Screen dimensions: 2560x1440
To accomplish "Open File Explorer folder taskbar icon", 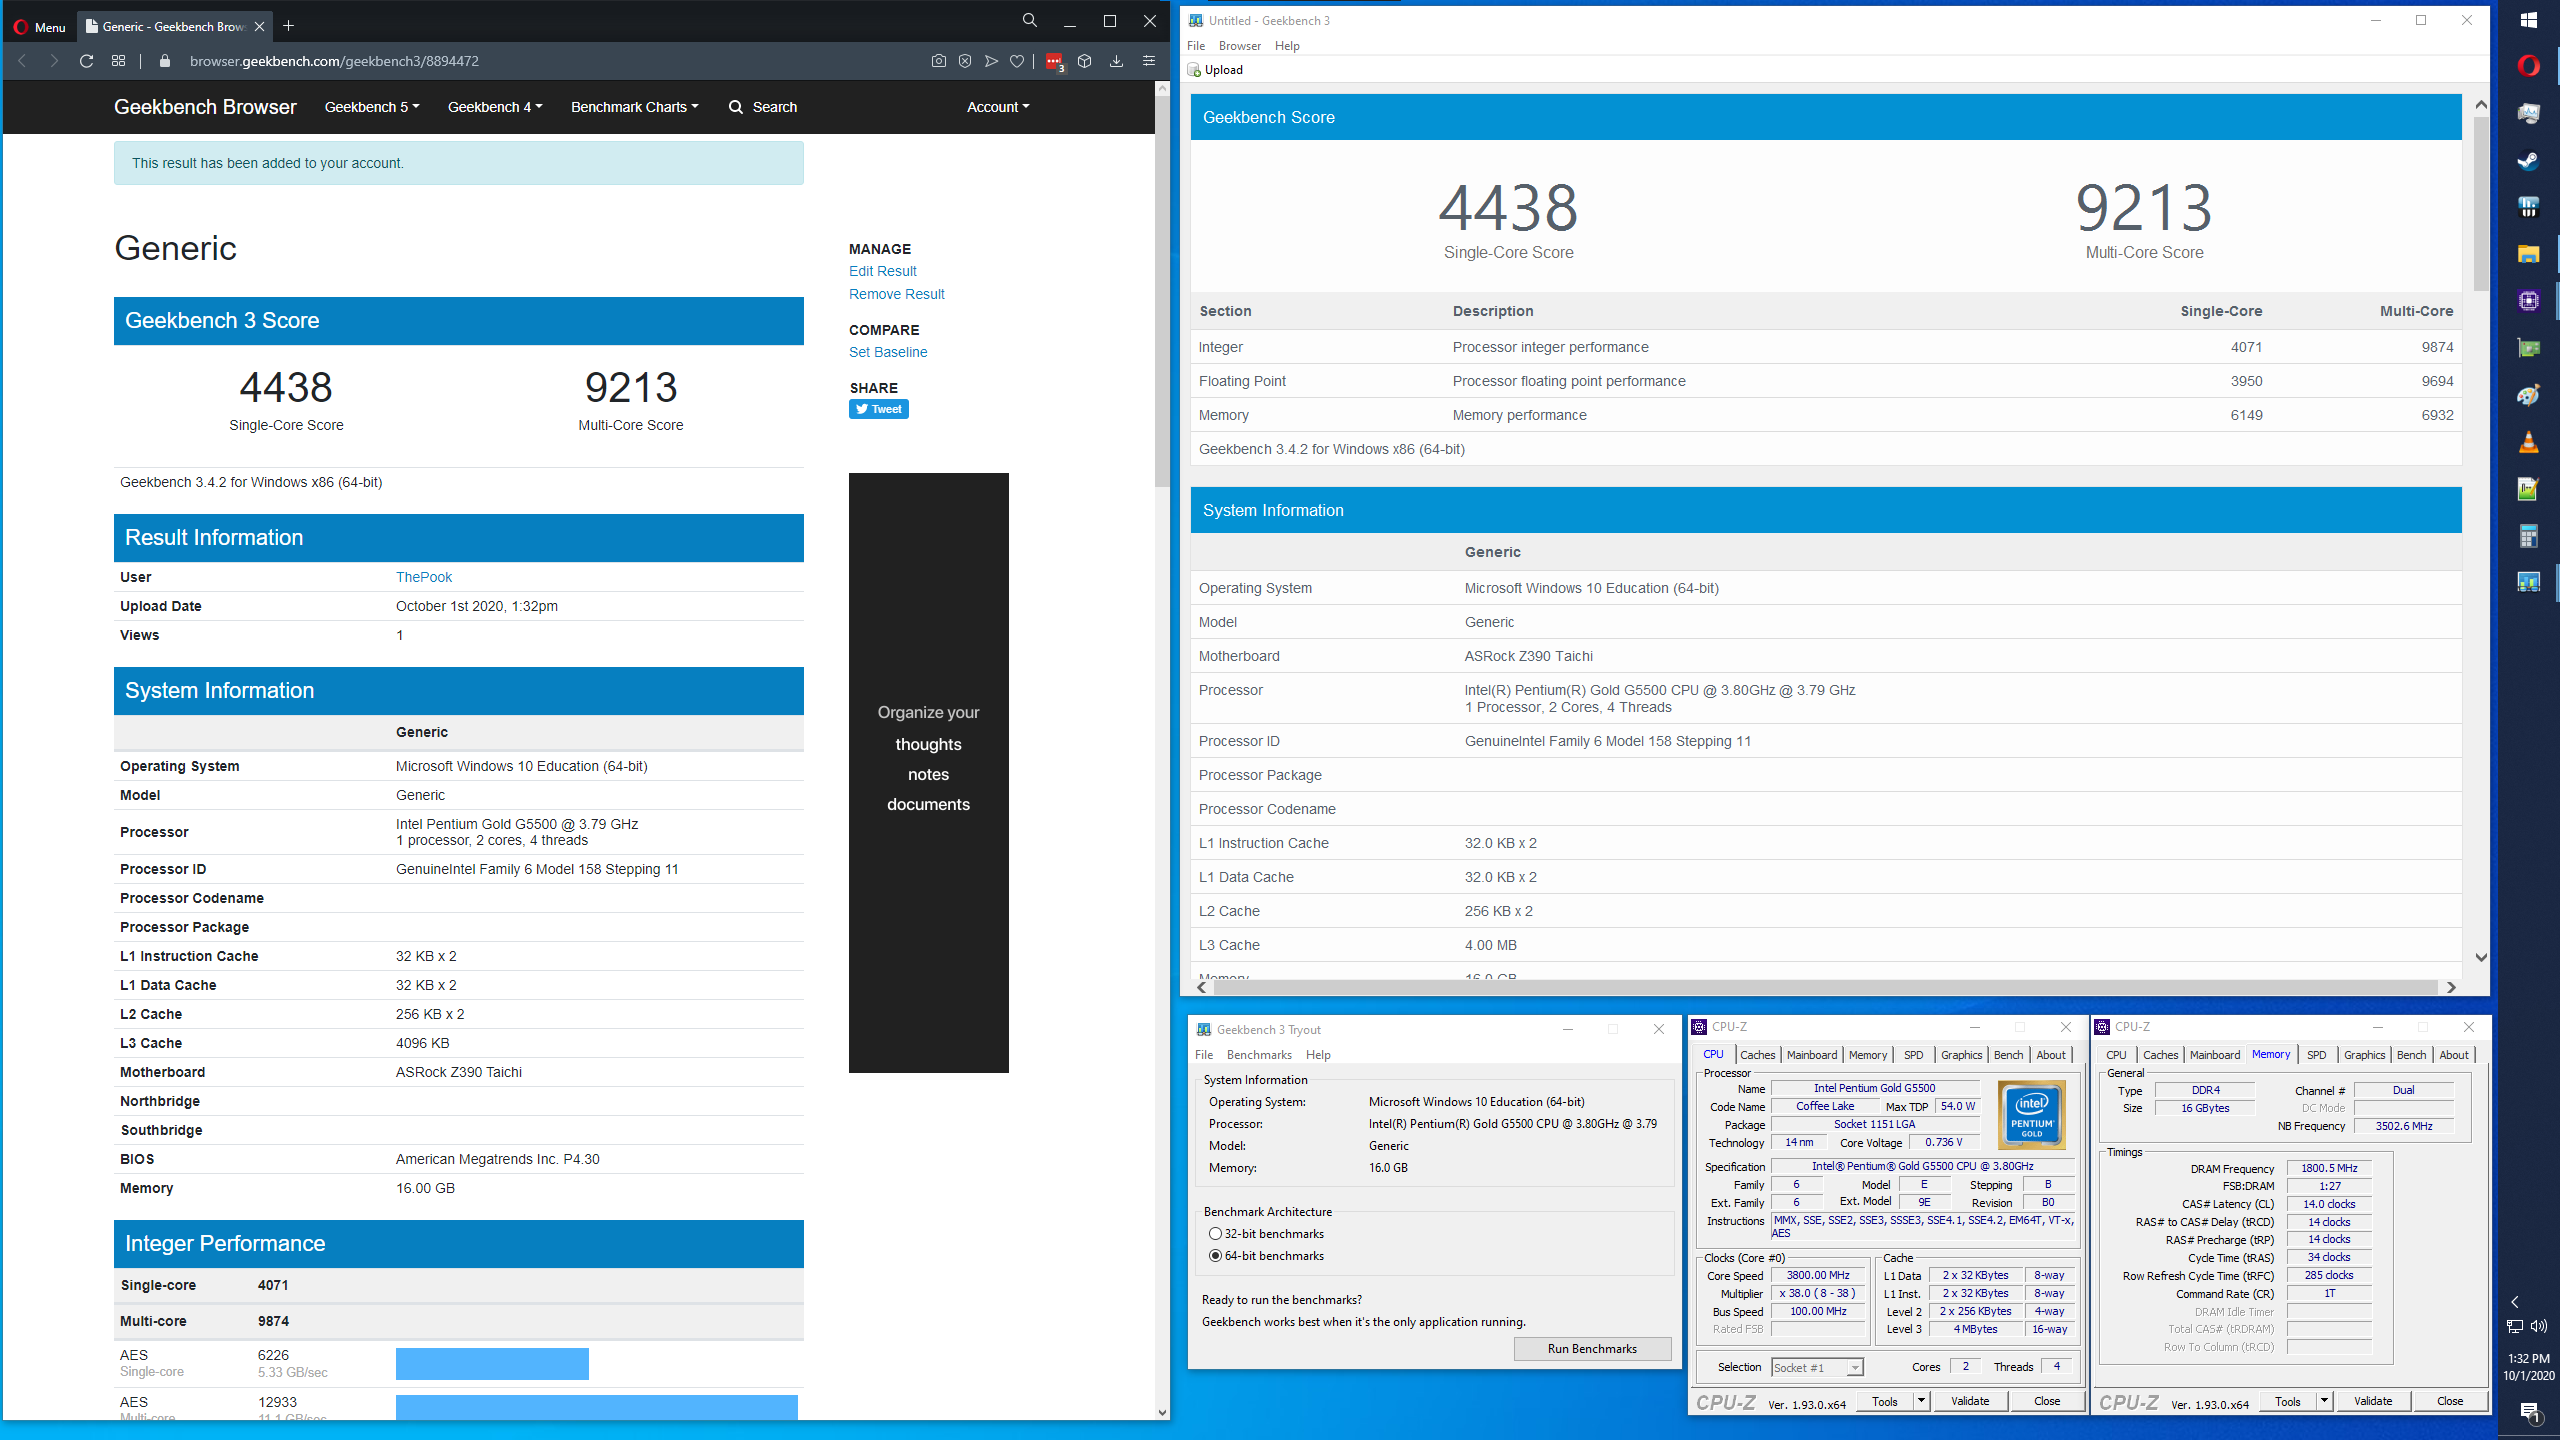I will coord(2529,254).
